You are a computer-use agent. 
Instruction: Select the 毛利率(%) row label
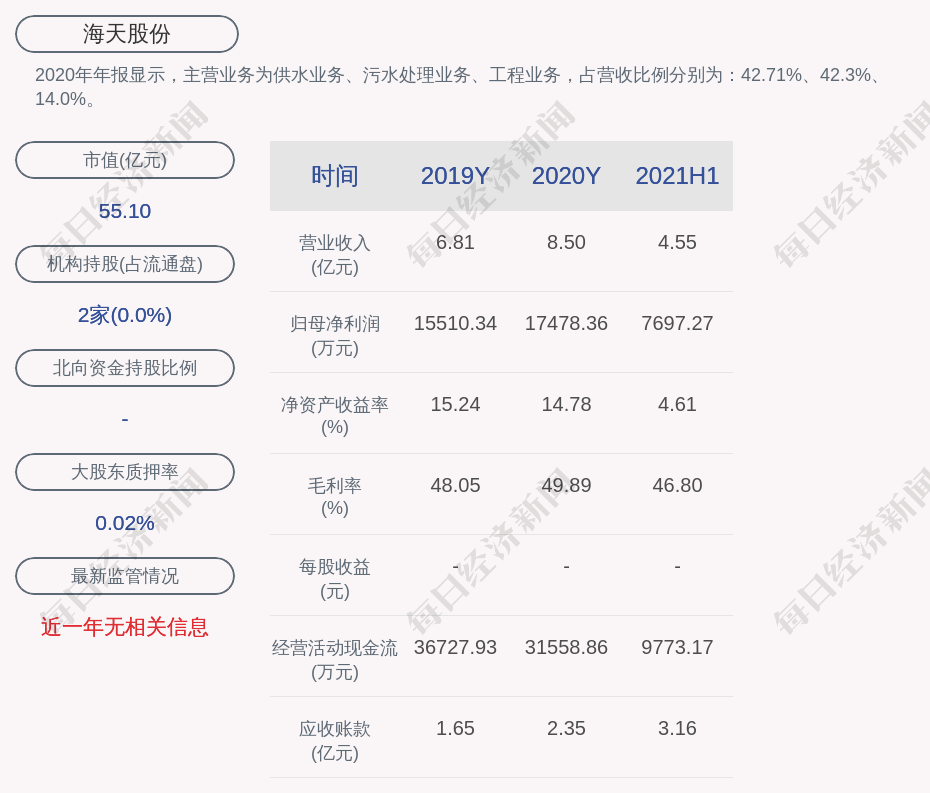(335, 497)
